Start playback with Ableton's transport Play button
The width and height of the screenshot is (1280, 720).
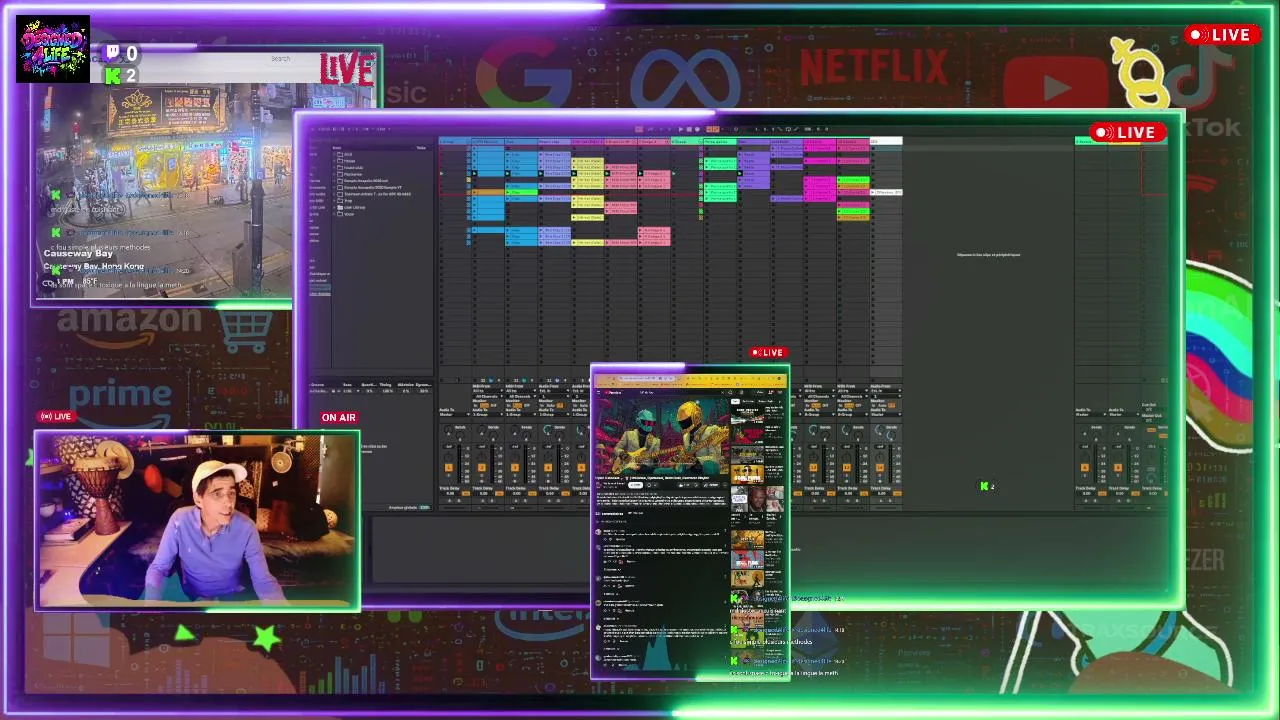pyautogui.click(x=681, y=129)
